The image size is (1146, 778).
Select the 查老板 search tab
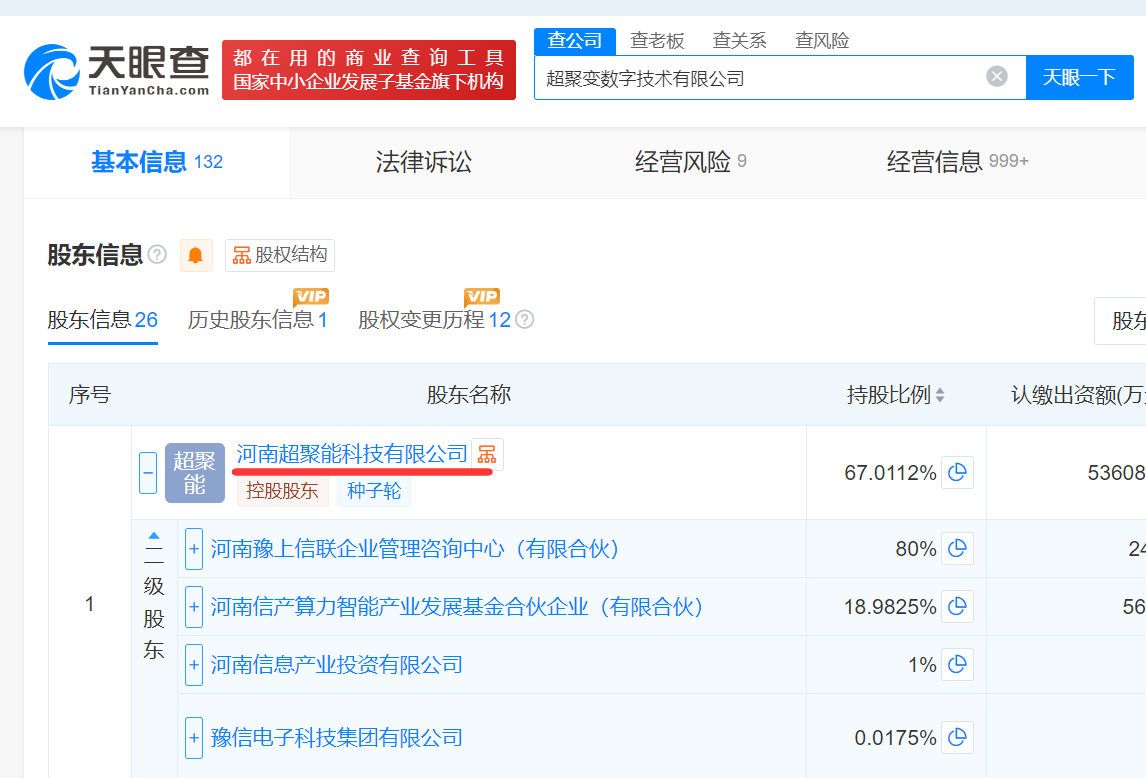click(657, 41)
